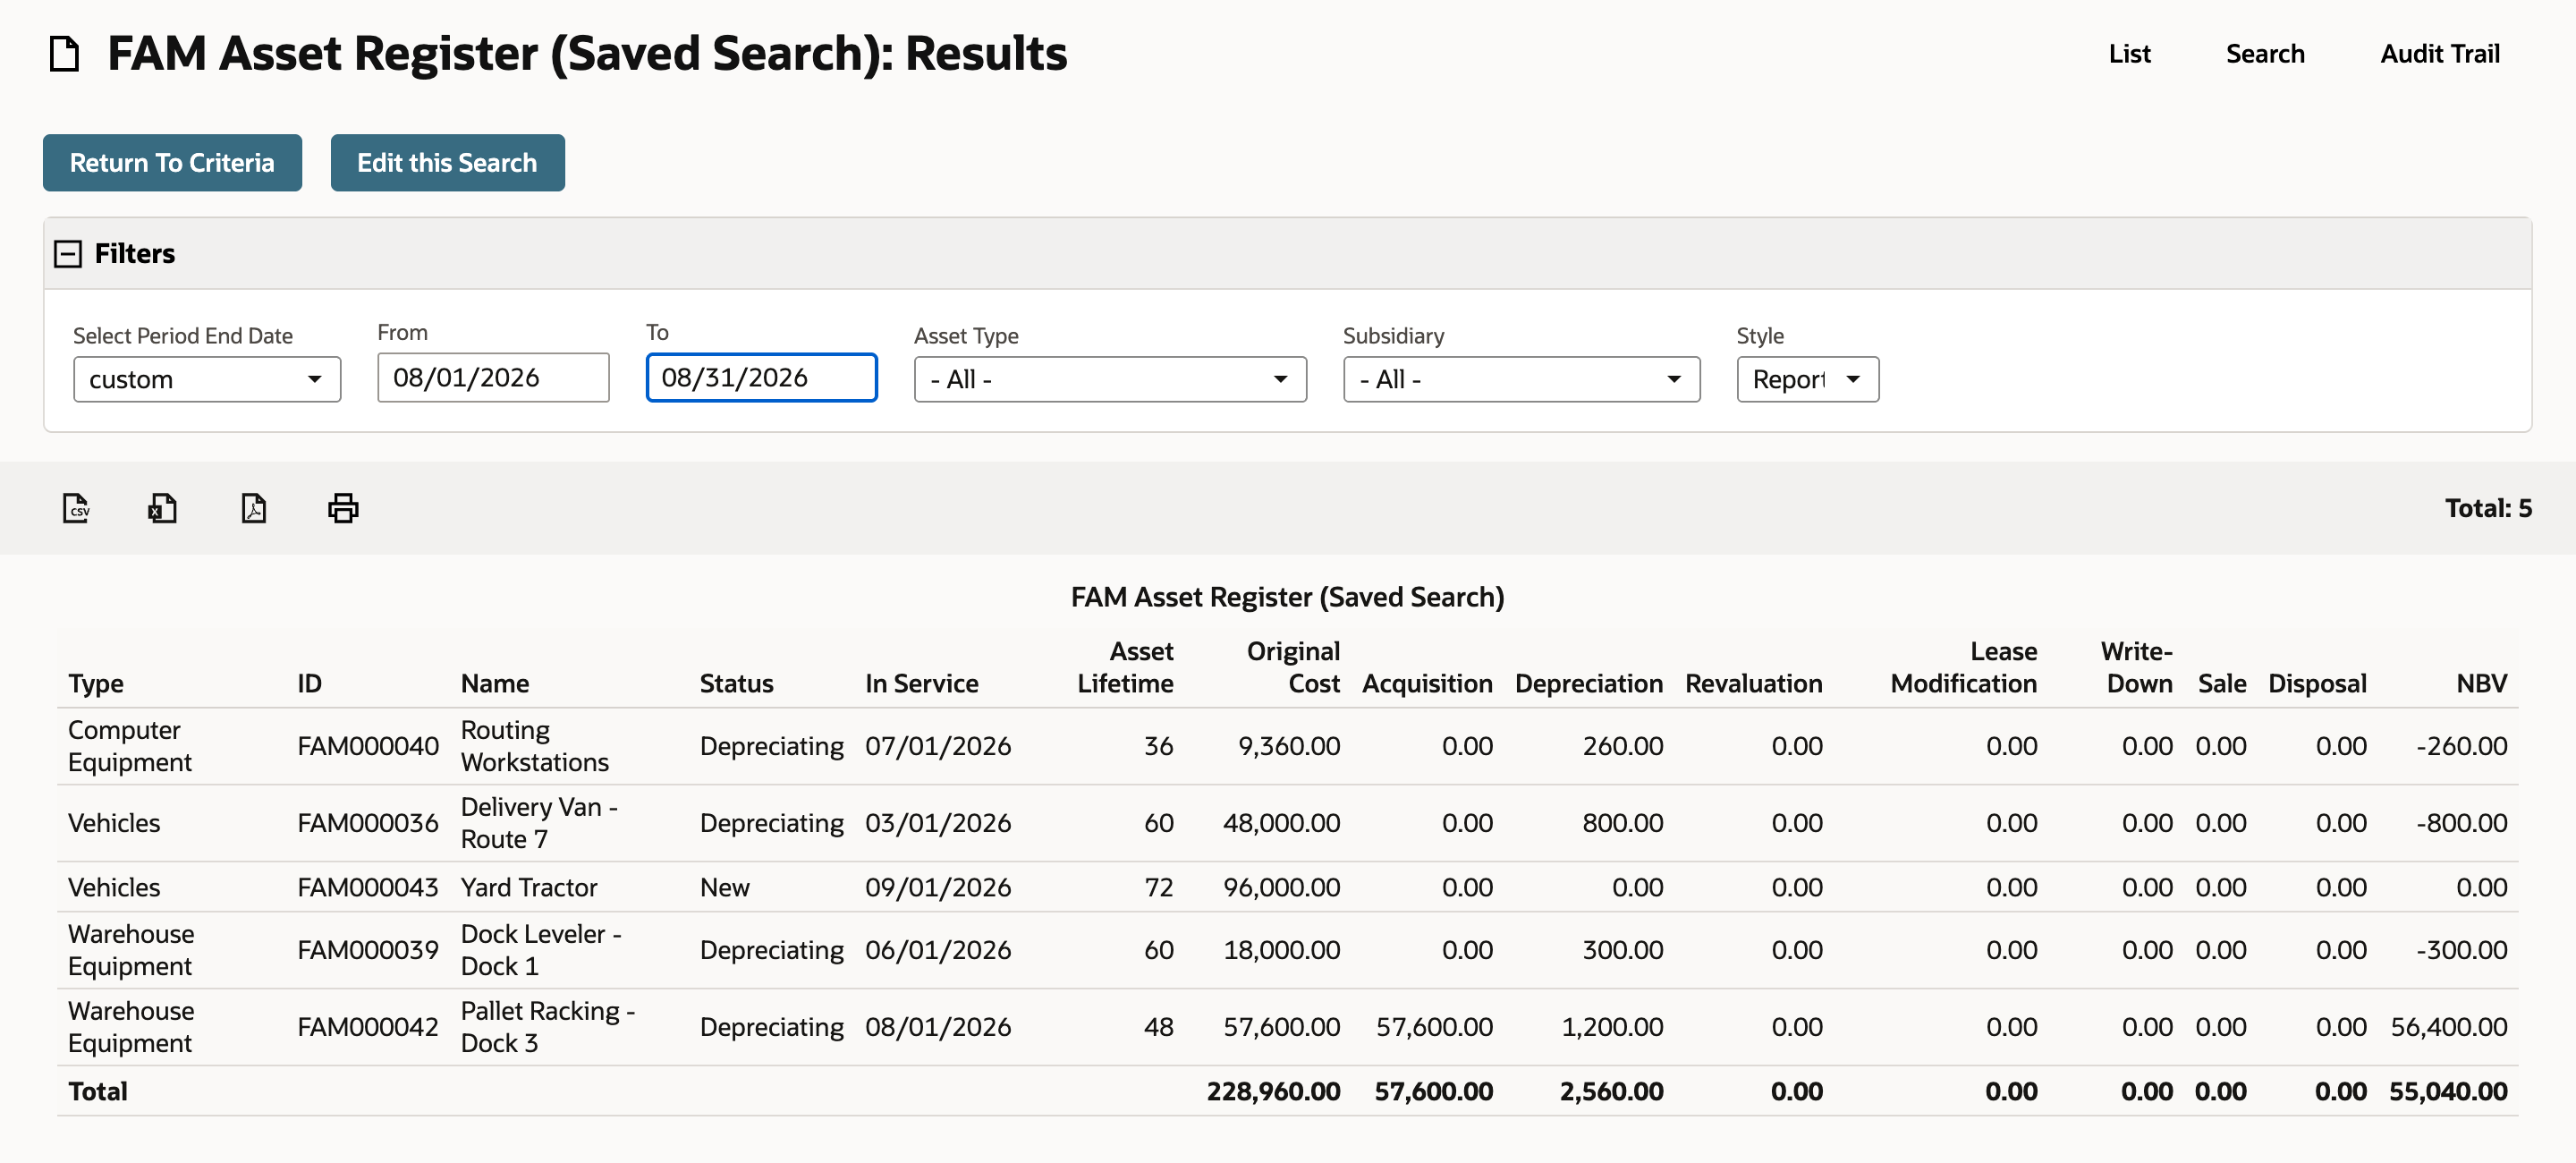Viewport: 2576px width, 1163px height.
Task: Select asset ID FAM000039
Action: click(x=368, y=950)
